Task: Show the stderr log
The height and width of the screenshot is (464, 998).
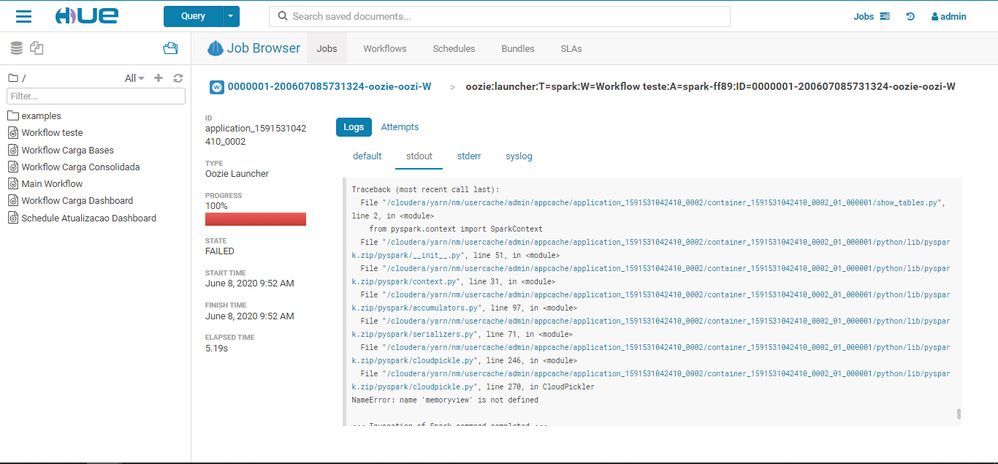Action: [x=469, y=156]
